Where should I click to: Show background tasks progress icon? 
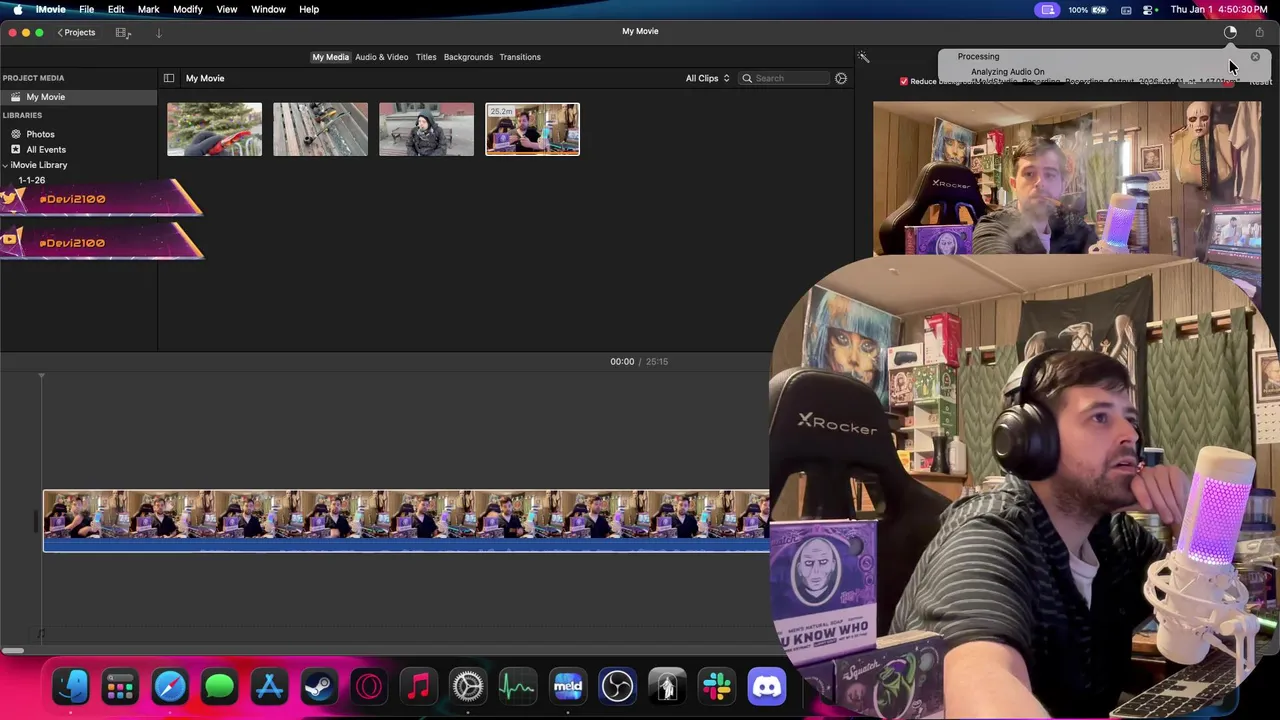pyautogui.click(x=1230, y=32)
